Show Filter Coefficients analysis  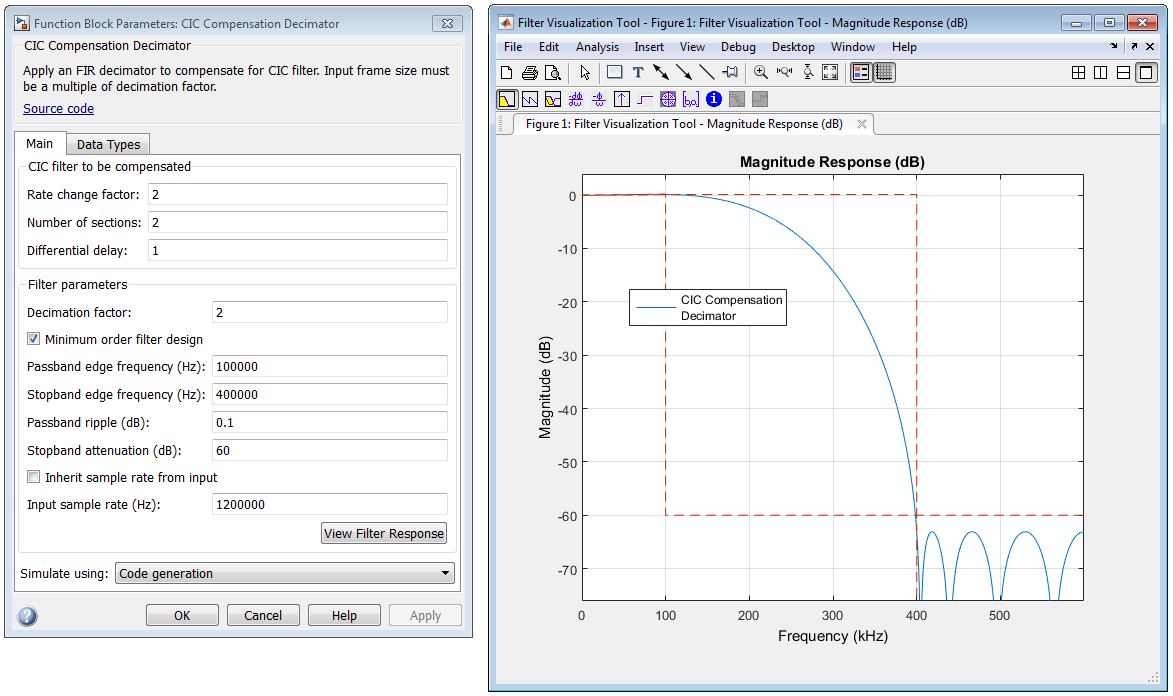[691, 99]
